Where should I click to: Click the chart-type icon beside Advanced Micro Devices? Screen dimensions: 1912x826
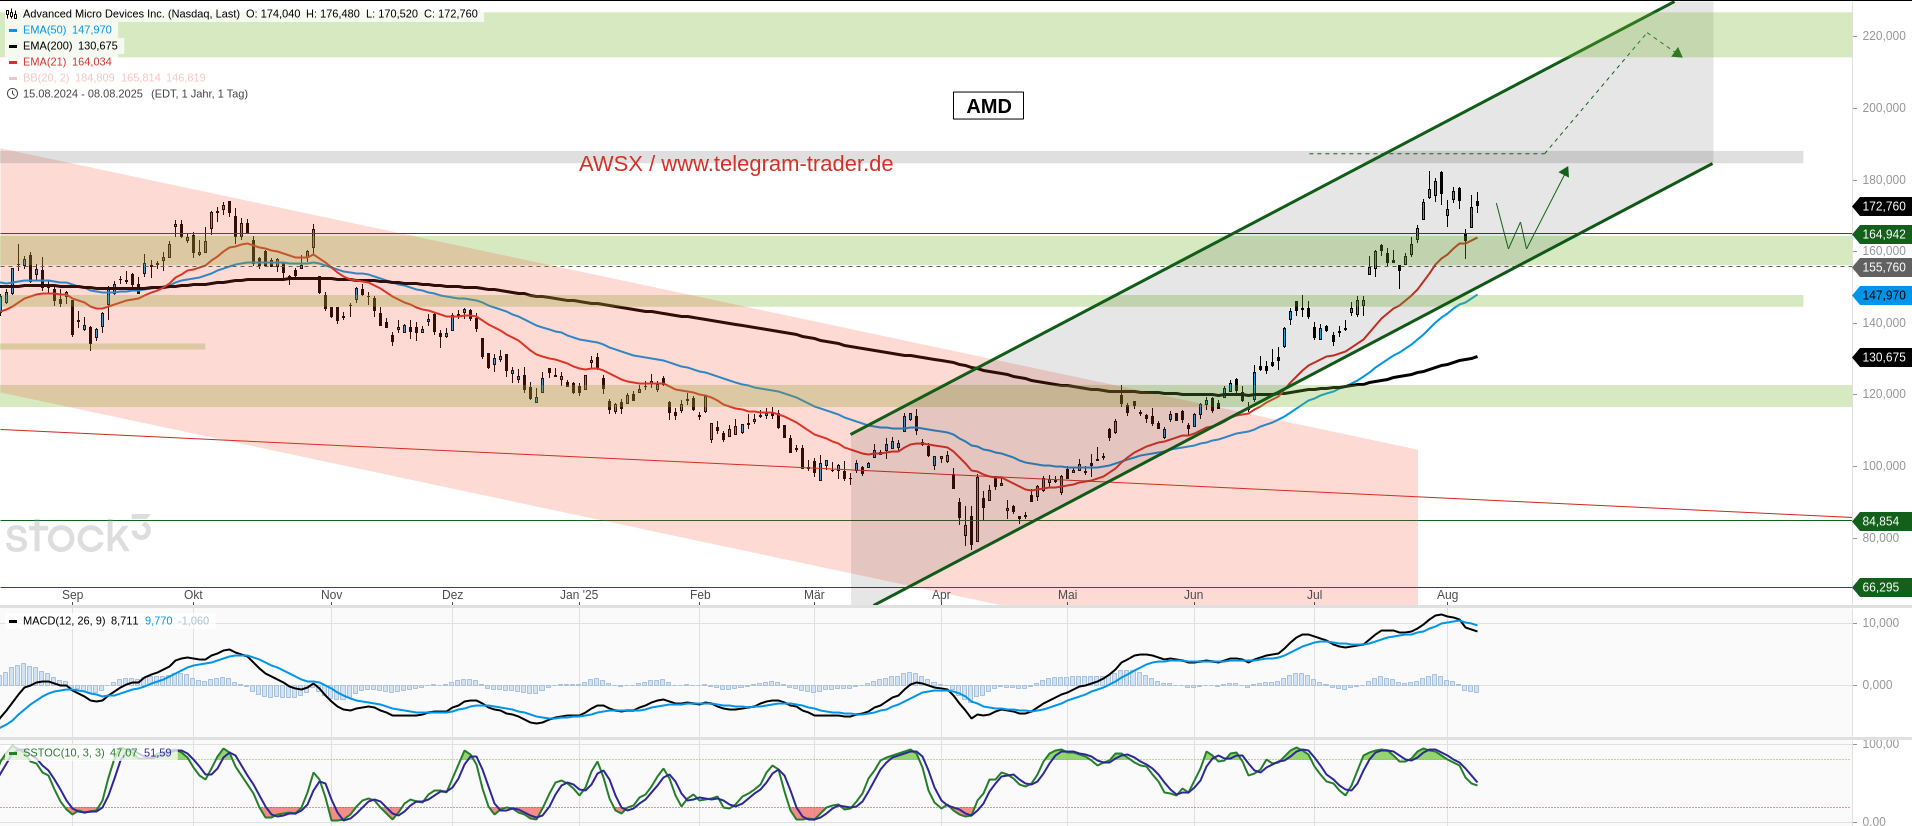click(12, 14)
